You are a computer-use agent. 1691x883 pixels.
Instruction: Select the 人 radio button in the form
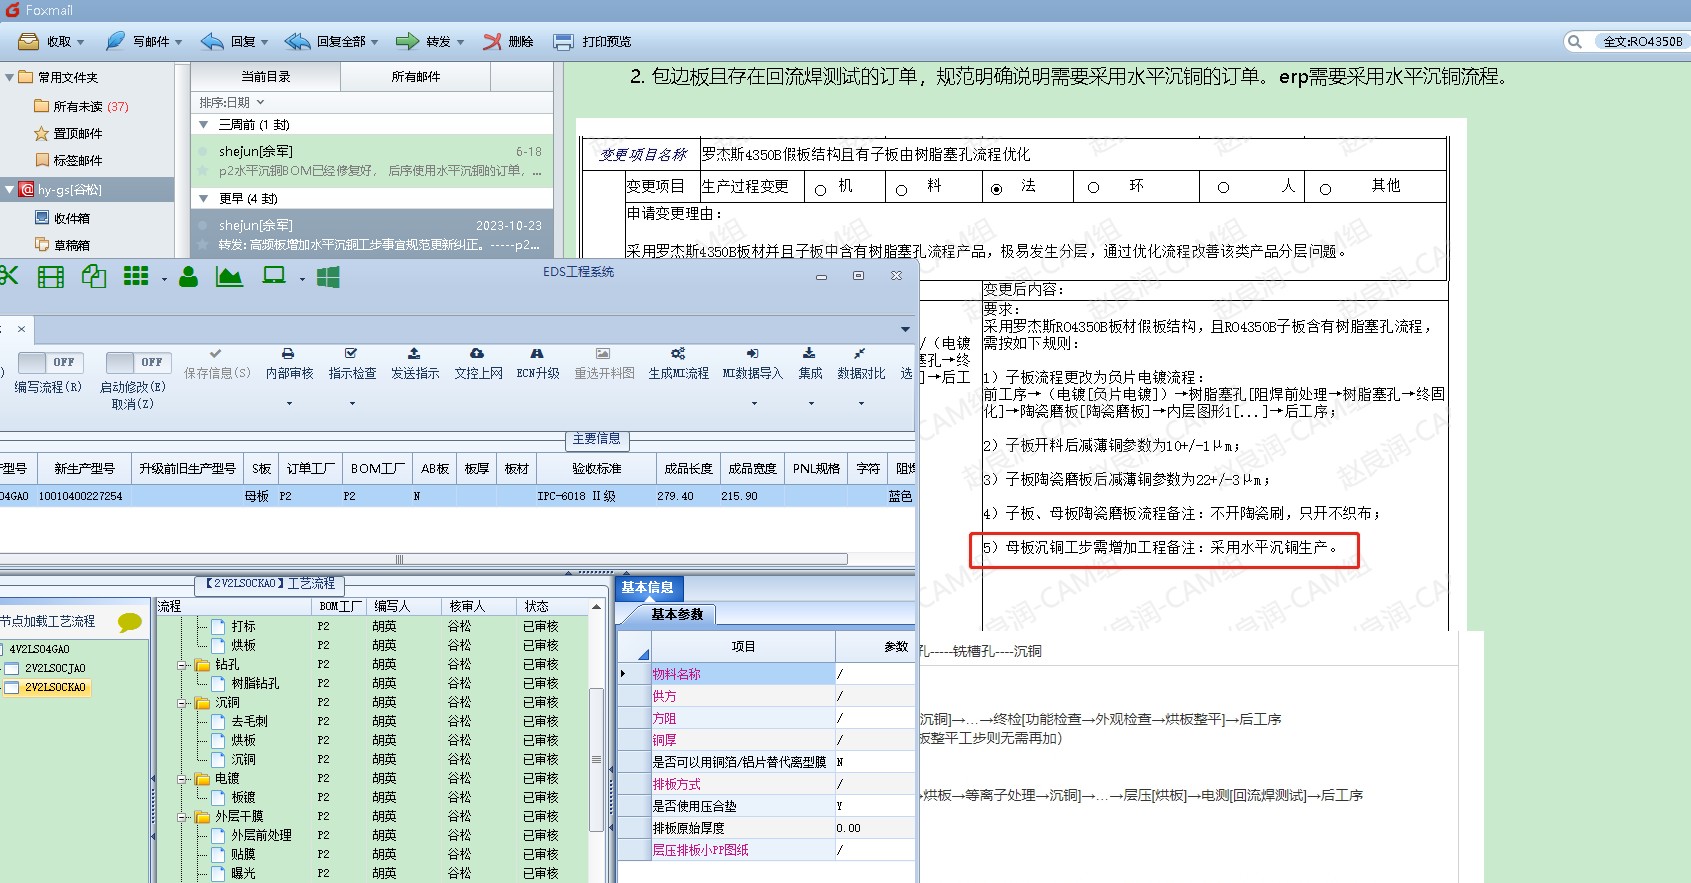click(x=1223, y=188)
